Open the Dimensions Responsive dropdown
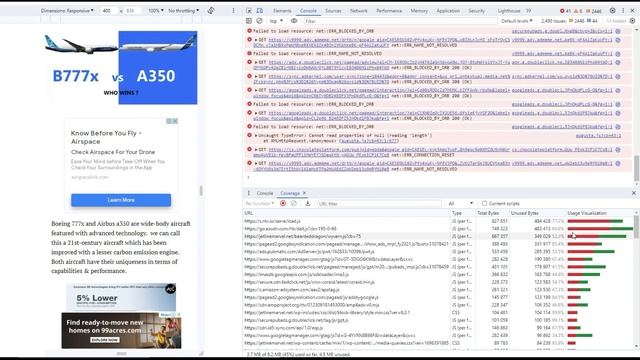The image size is (640, 360). point(67,11)
